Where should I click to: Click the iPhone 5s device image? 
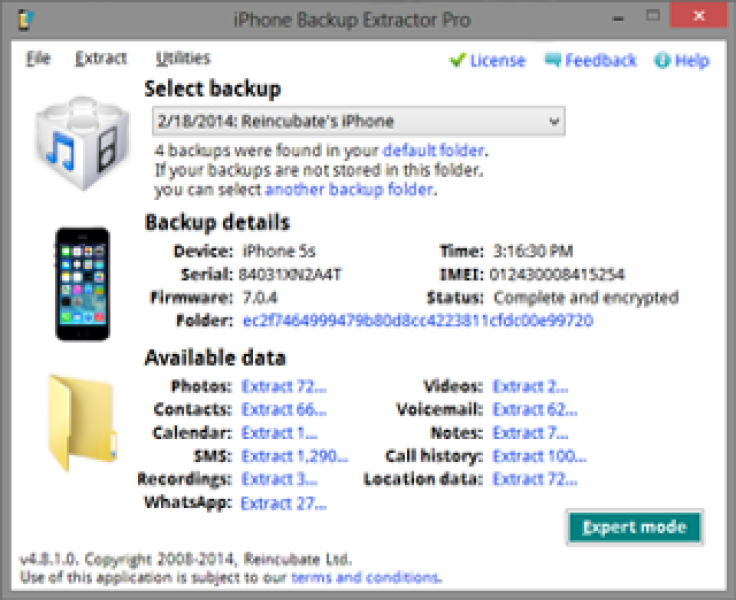pyautogui.click(x=83, y=284)
